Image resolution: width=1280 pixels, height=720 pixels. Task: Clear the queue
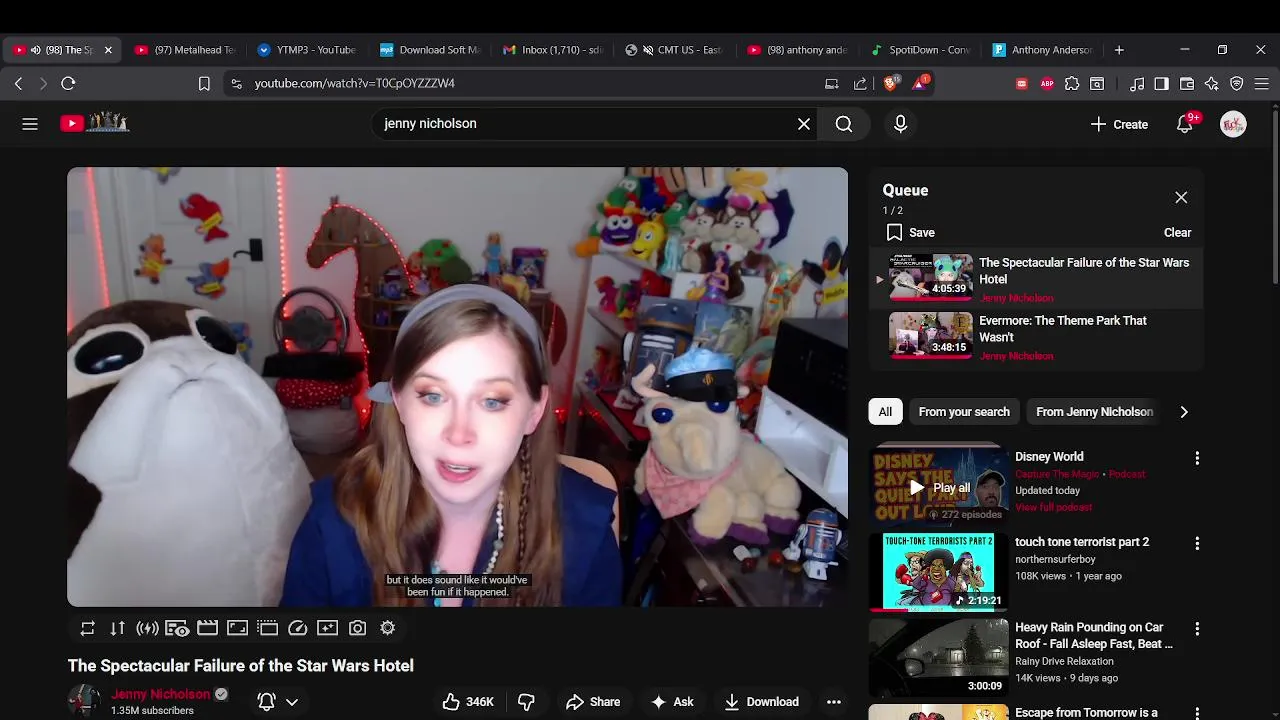[x=1177, y=232]
